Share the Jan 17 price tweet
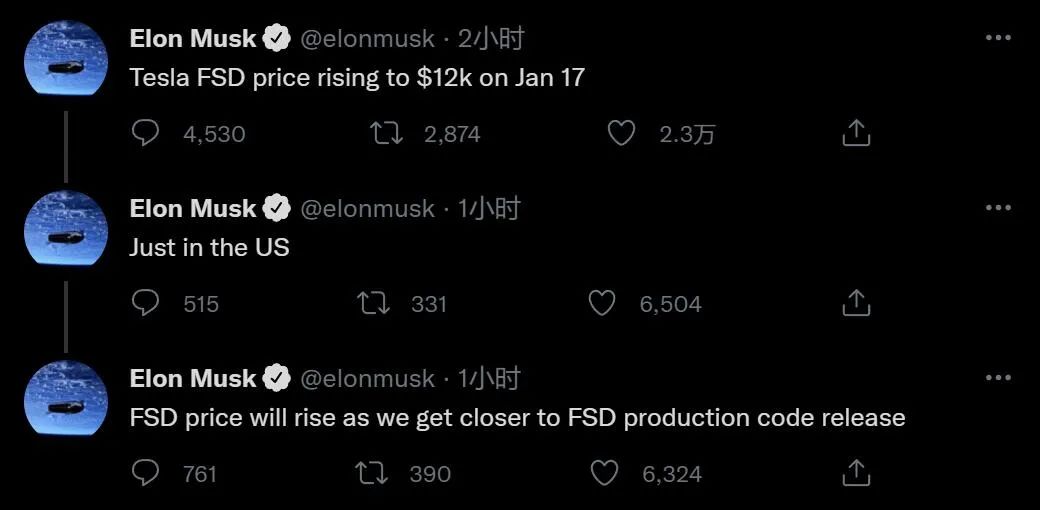The height and width of the screenshot is (510, 1040). pos(856,133)
